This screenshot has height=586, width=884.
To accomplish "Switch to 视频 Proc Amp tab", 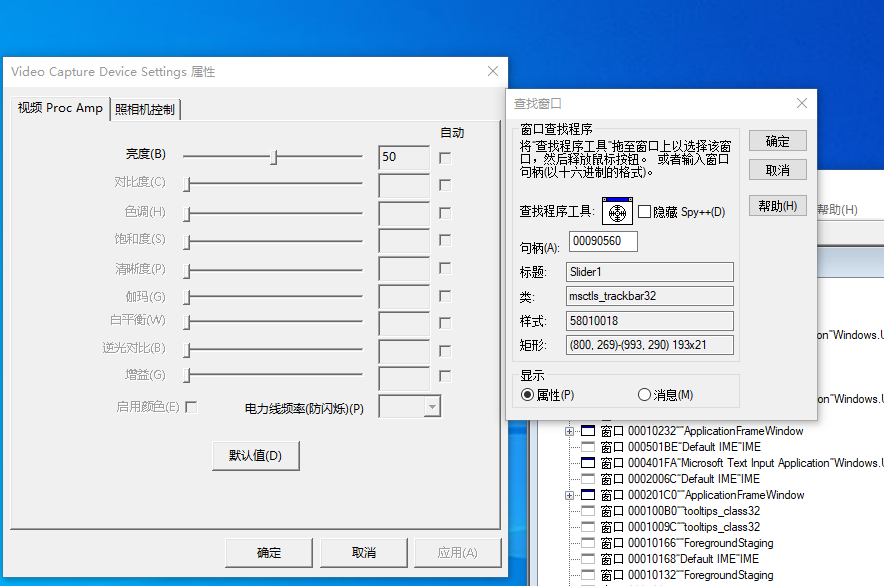I will pyautogui.click(x=60, y=108).
